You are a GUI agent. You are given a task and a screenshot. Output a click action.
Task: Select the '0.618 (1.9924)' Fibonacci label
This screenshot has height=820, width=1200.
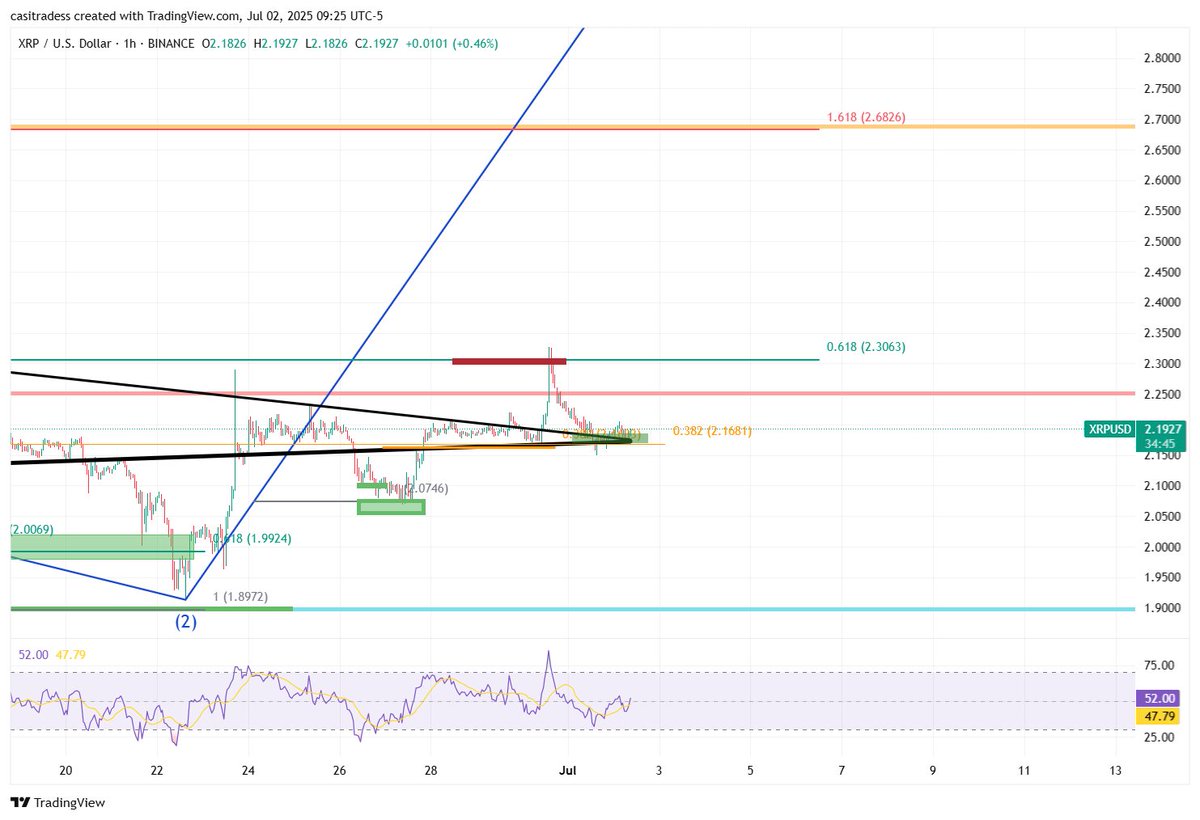251,538
